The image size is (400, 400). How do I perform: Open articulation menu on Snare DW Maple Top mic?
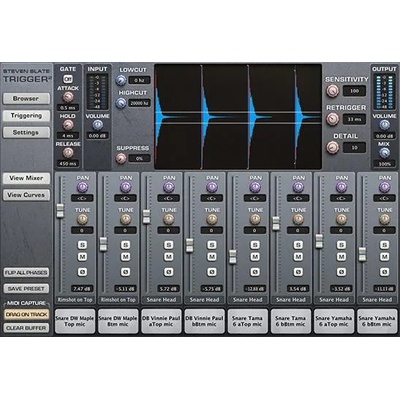(75, 300)
